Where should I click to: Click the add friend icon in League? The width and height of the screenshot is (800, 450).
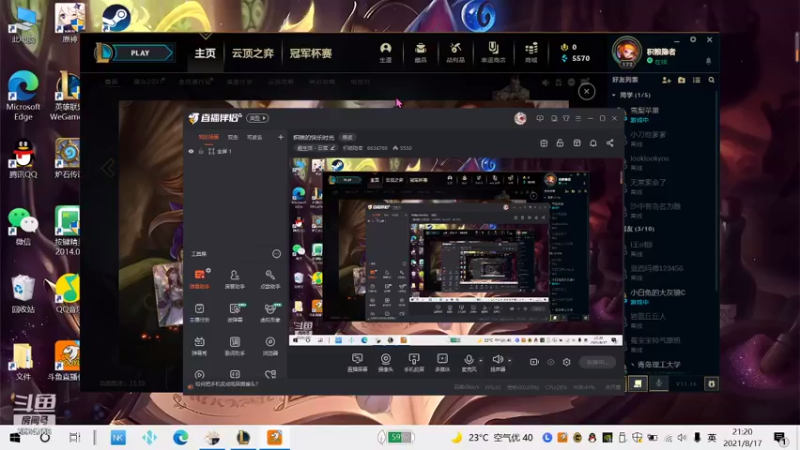666,80
